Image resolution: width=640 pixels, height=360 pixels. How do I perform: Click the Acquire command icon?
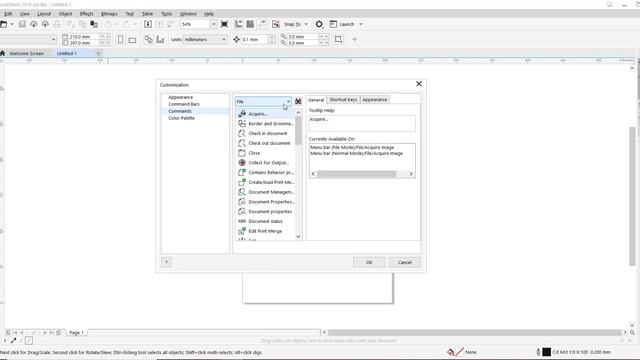click(242, 114)
